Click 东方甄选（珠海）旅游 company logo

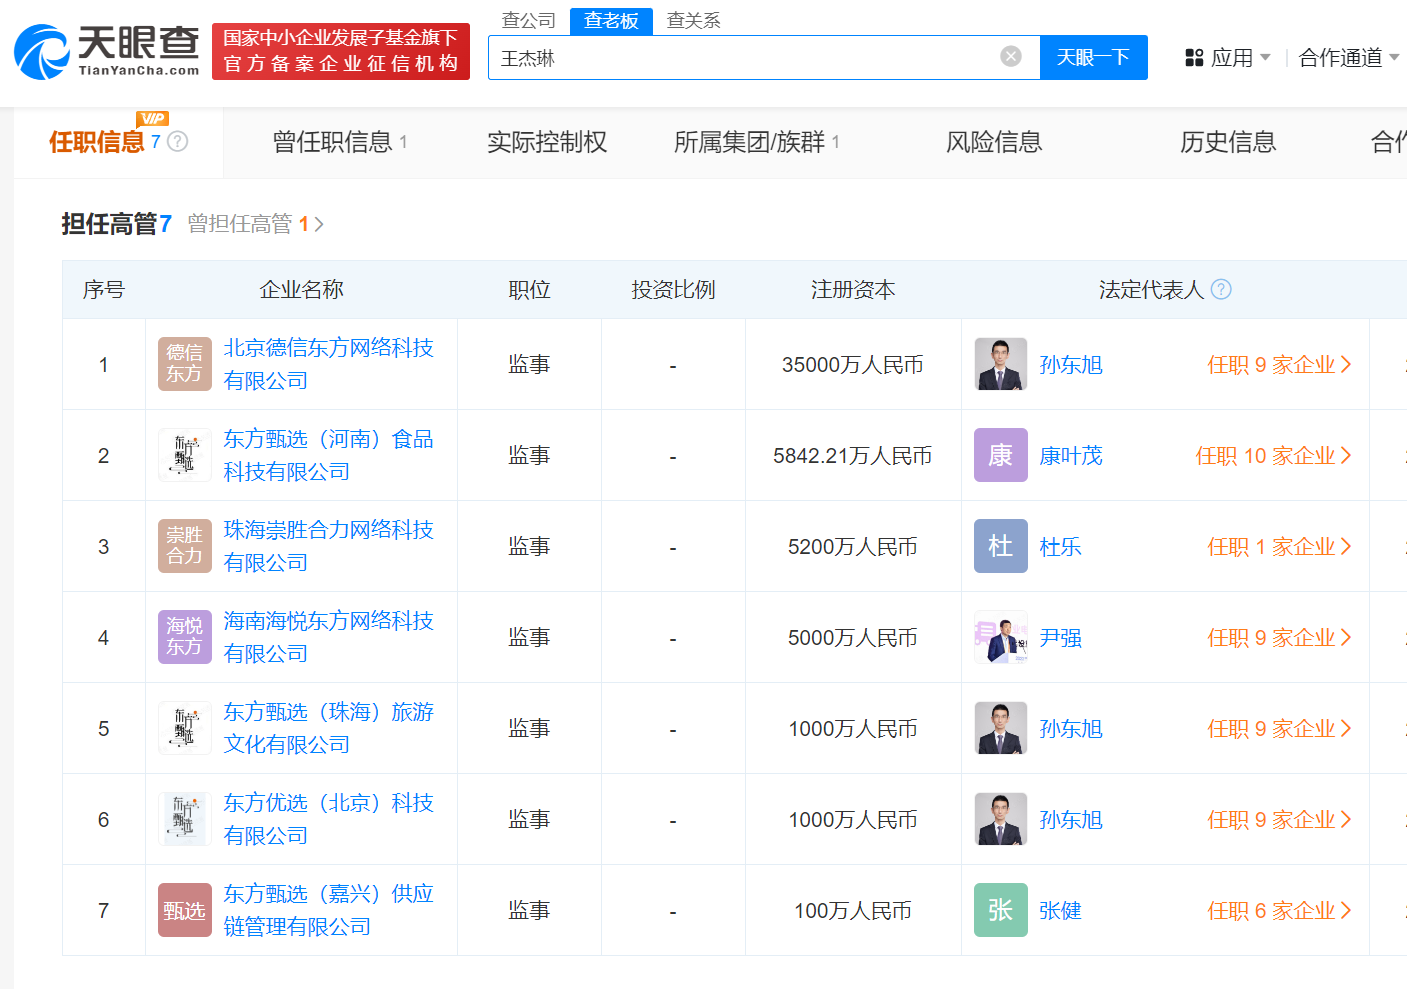tap(185, 728)
